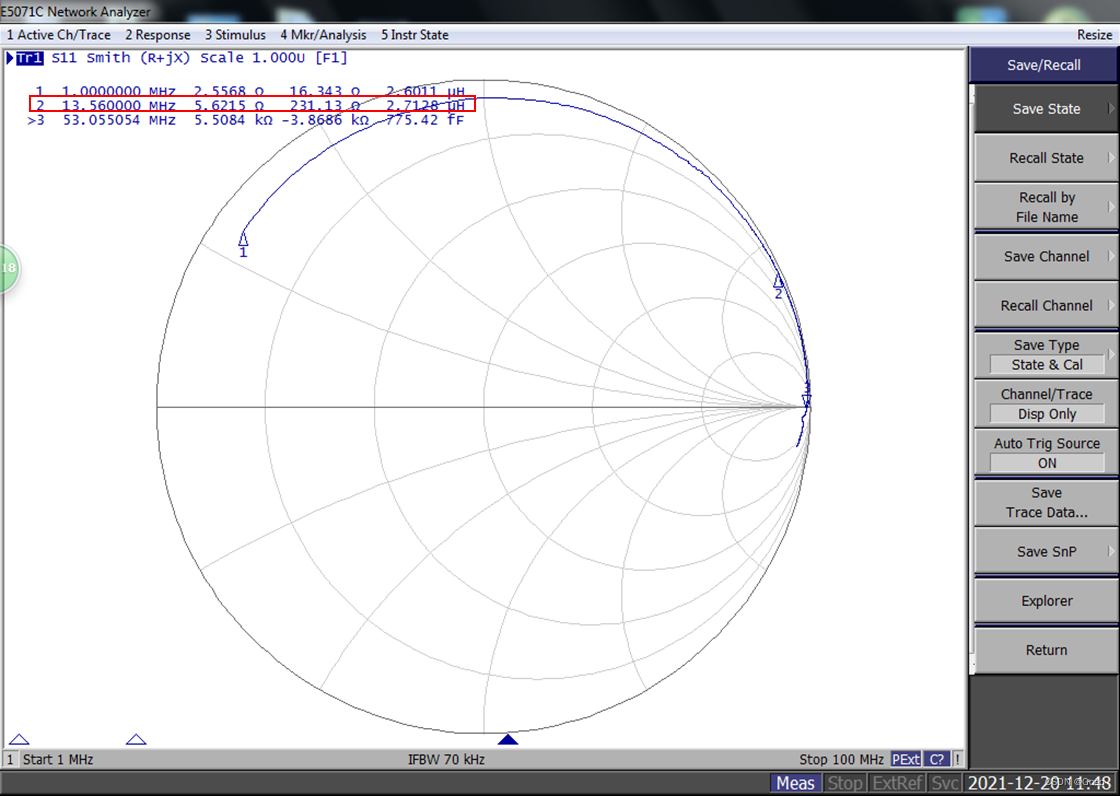This screenshot has height=796, width=1120.
Task: Expand the Recall by File Name submenu
Action: 1046,207
